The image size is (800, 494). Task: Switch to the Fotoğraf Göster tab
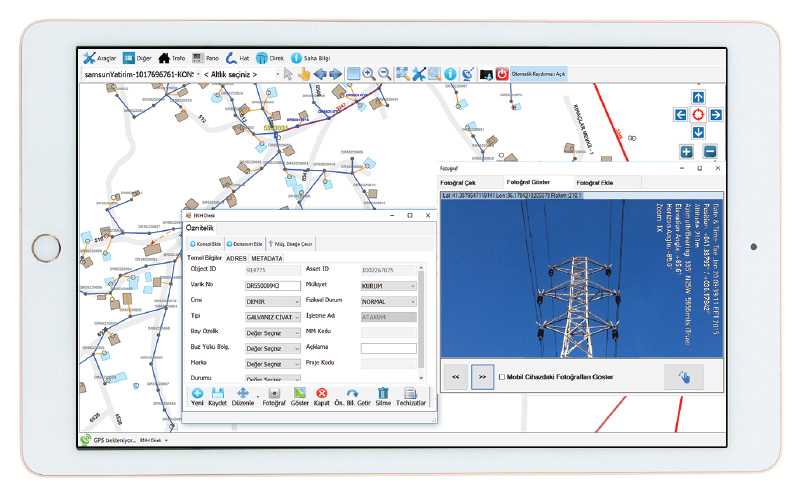tap(538, 182)
